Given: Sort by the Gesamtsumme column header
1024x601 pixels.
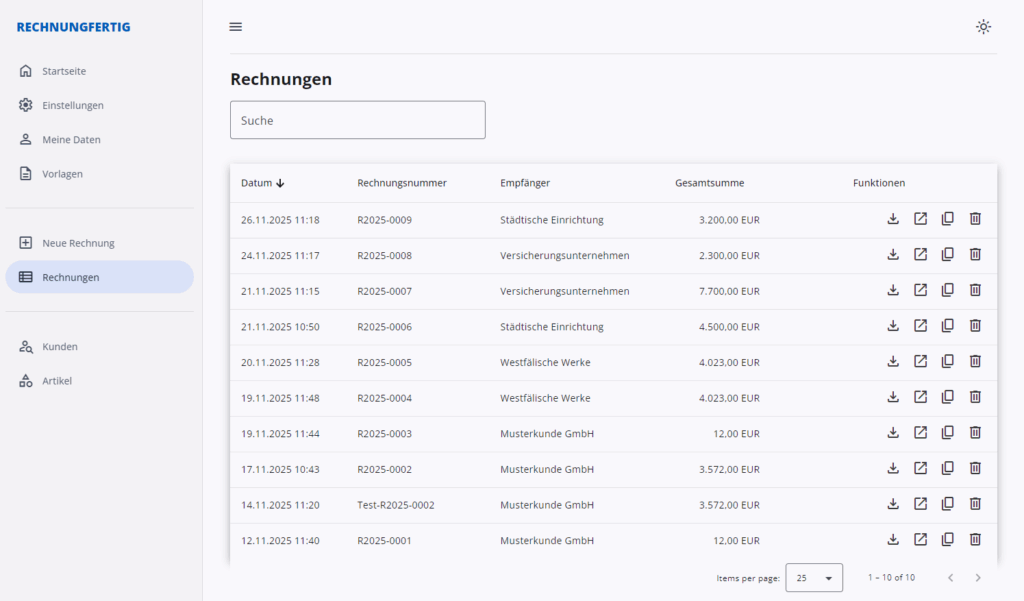Looking at the screenshot, I should click(x=709, y=183).
